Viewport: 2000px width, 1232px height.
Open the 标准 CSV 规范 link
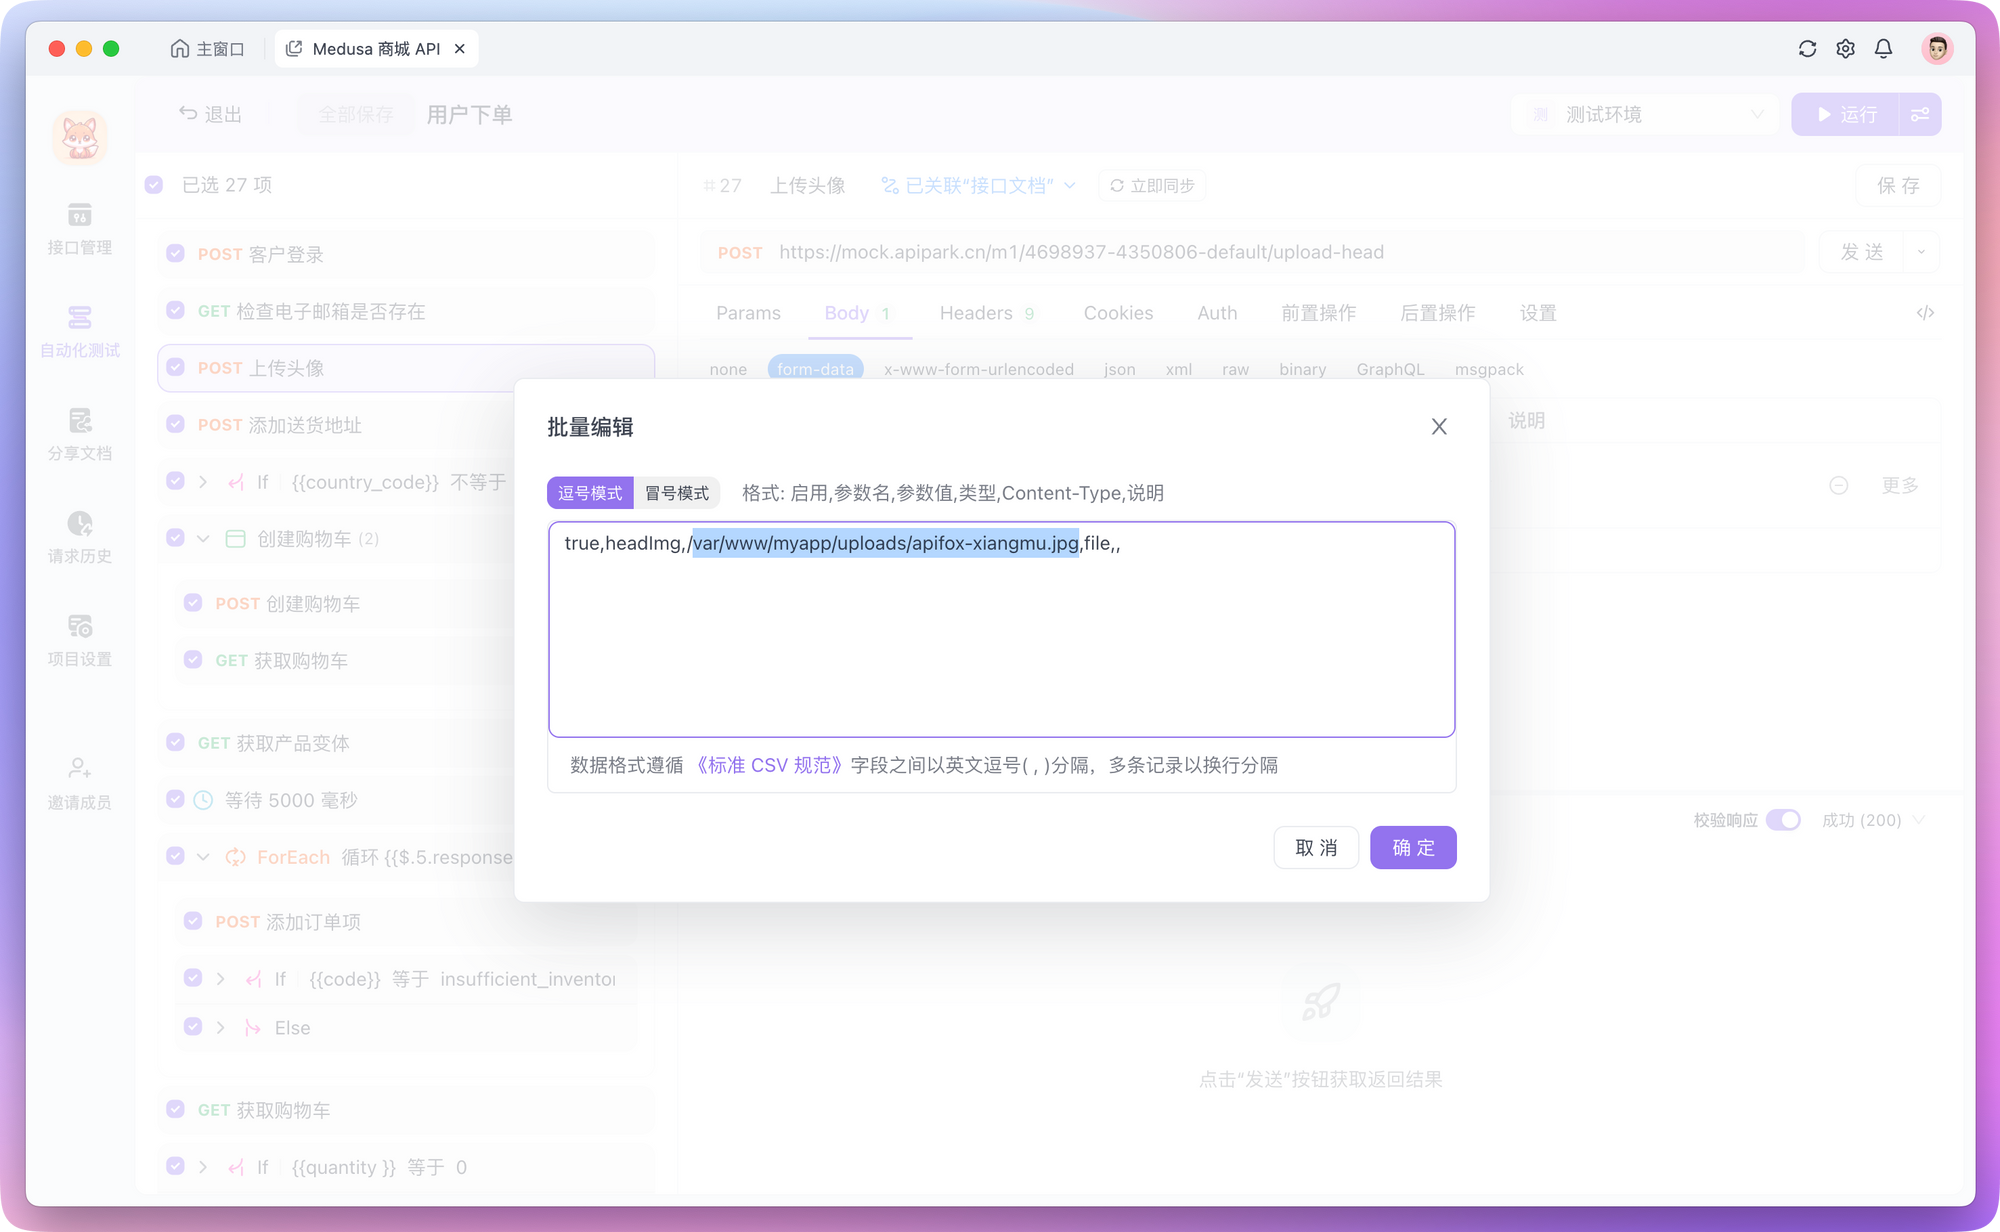[x=769, y=765]
